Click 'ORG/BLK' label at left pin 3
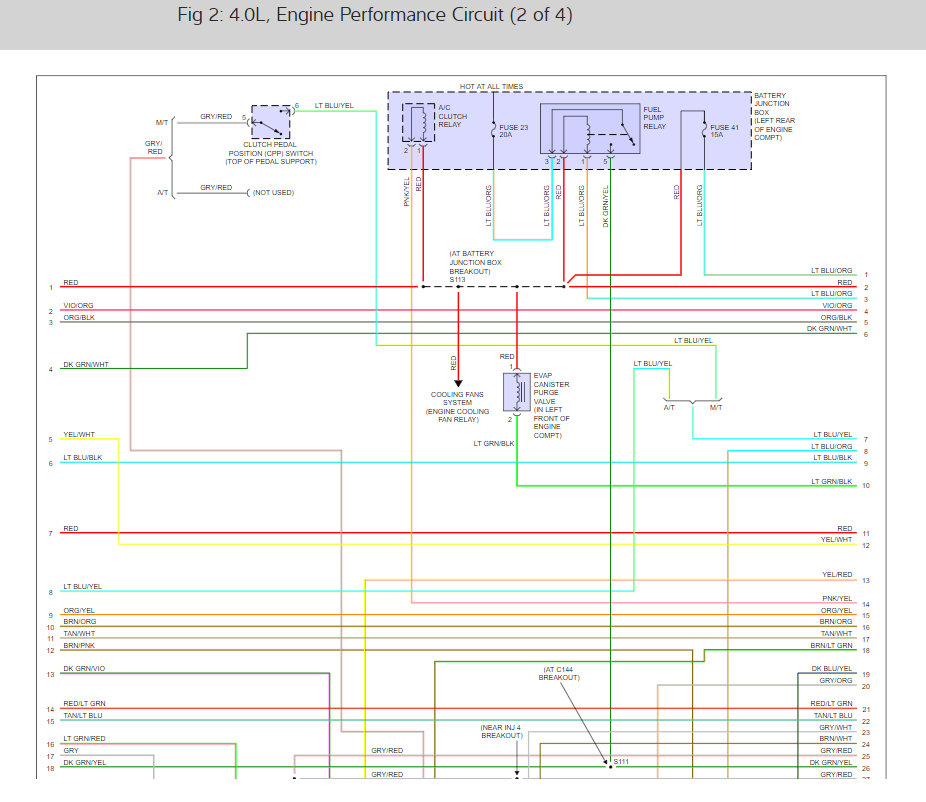Viewport: 926px width, 802px height. 79,318
